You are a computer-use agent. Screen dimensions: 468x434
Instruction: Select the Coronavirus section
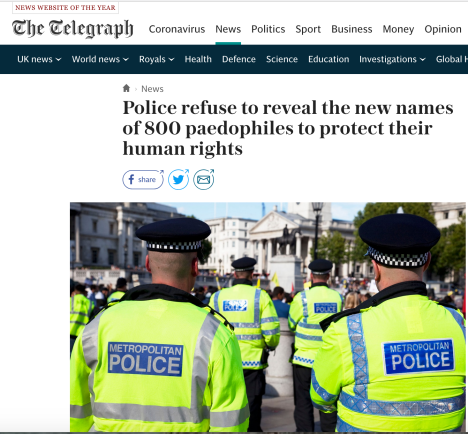[x=177, y=29]
